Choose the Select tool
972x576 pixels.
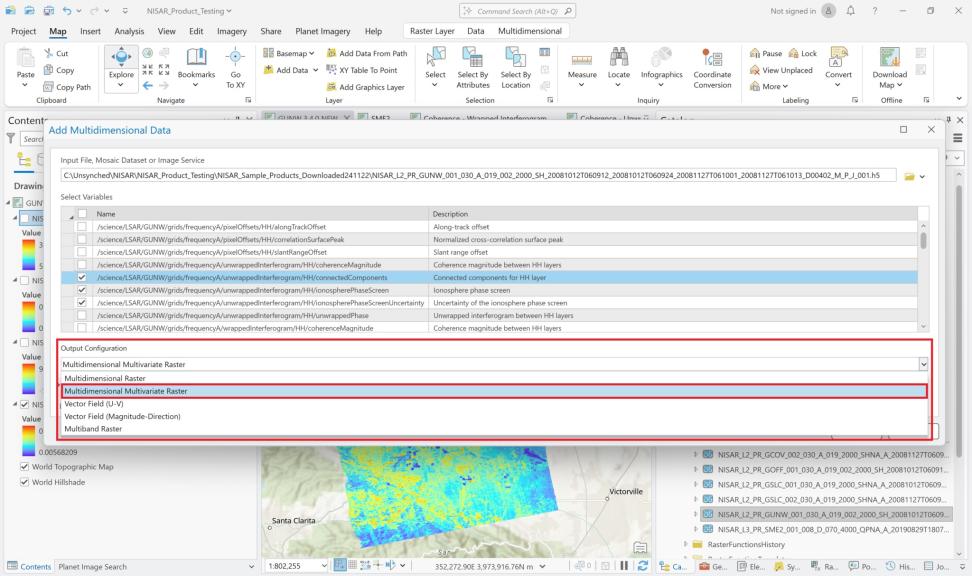(435, 67)
